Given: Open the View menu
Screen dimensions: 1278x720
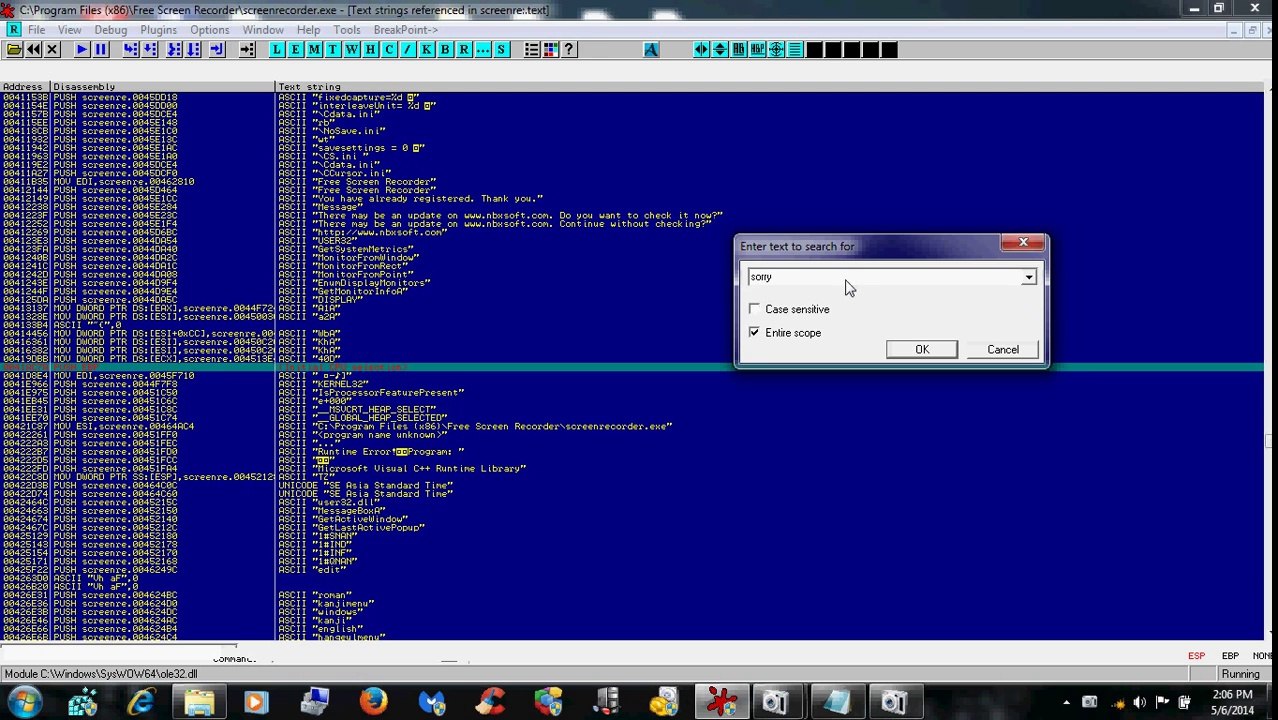Looking at the screenshot, I should (x=69, y=30).
